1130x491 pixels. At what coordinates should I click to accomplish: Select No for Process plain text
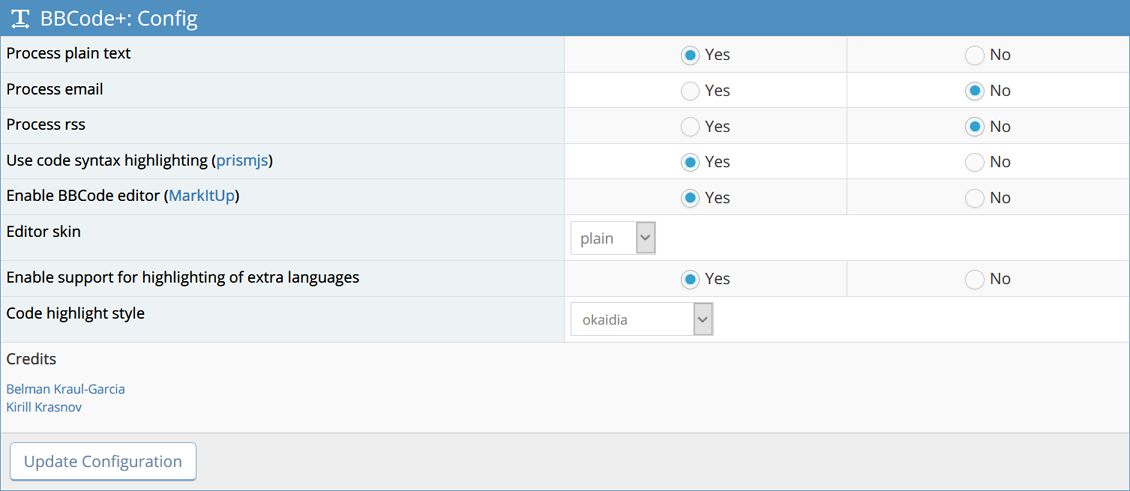click(974, 55)
